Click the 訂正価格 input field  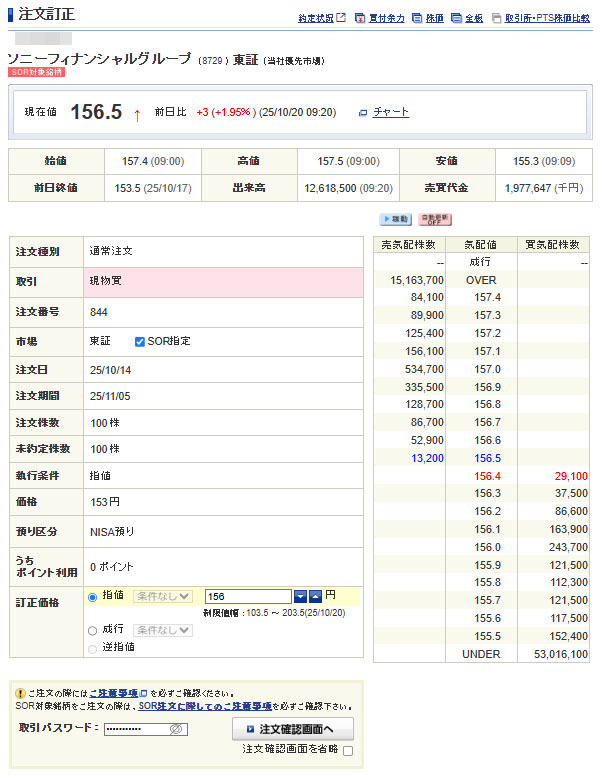point(248,596)
